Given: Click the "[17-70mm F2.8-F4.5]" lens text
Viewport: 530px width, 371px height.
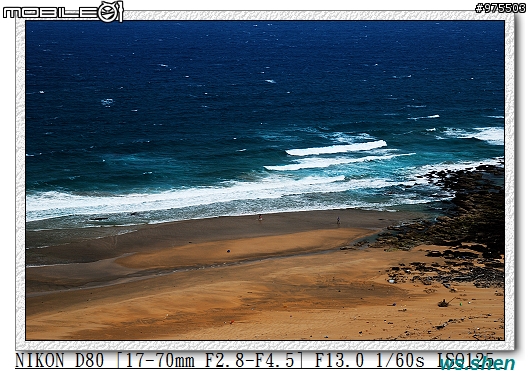Looking at the screenshot, I should 210,360.
